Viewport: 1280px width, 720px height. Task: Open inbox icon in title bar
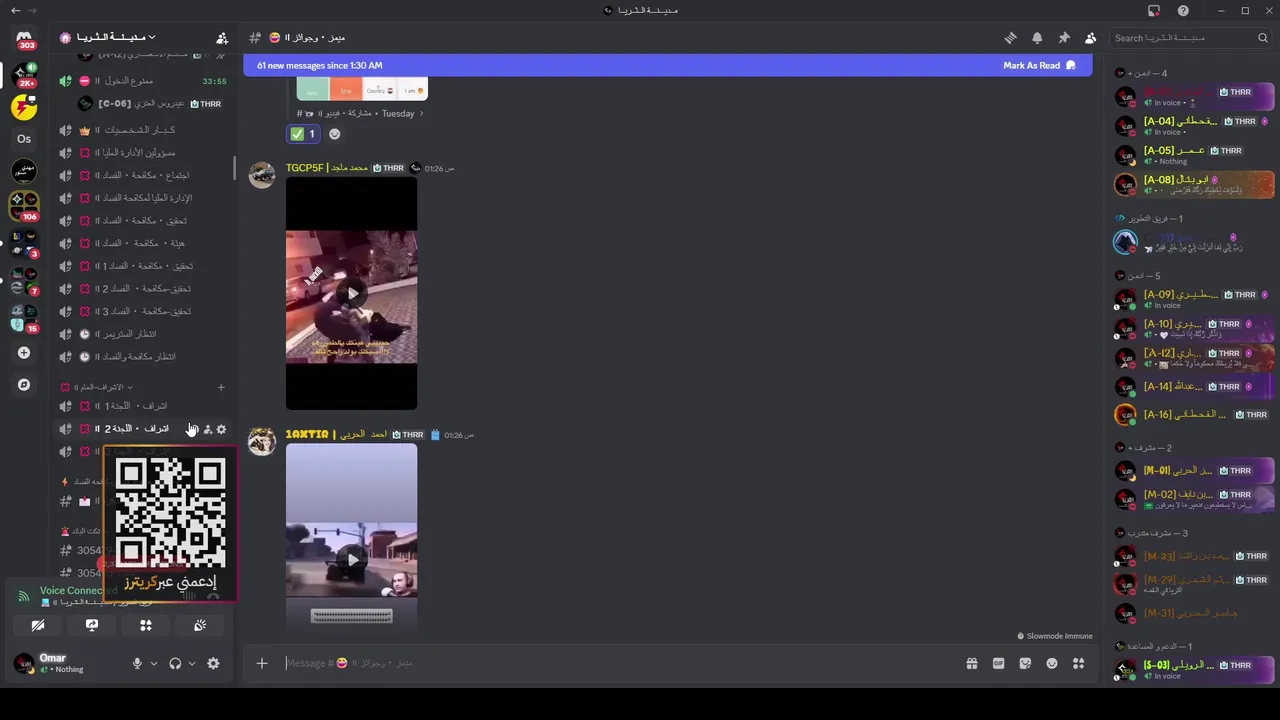coord(1154,10)
